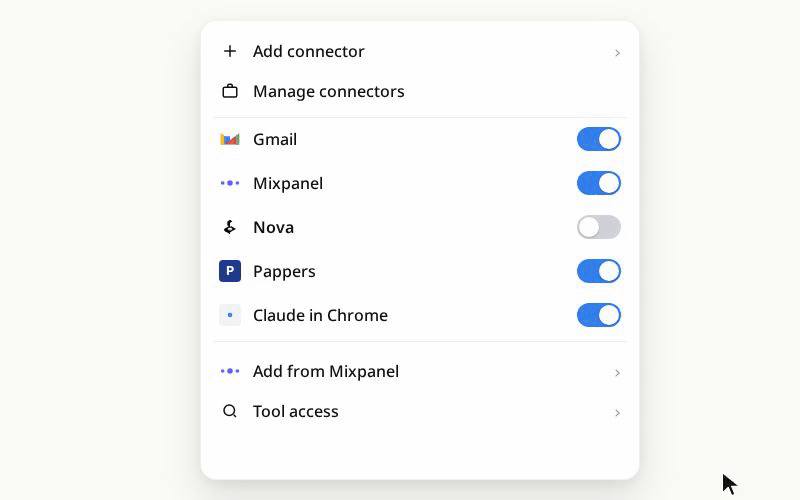Expand the Add from Mixpanel chevron

(x=617, y=373)
